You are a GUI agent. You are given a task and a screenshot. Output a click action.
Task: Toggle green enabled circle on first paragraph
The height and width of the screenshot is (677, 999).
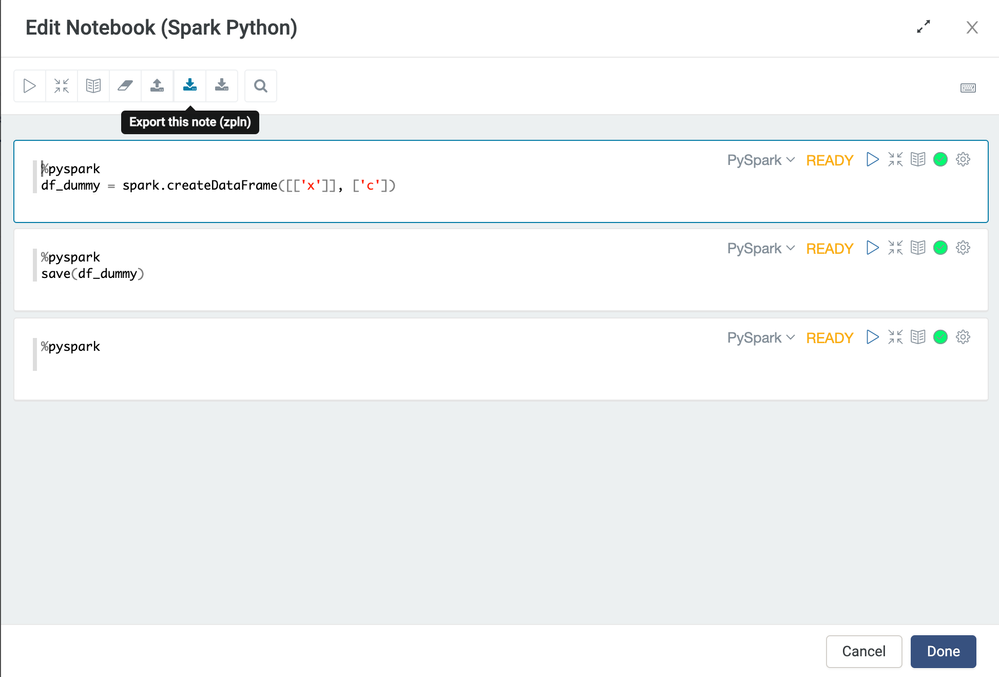click(940, 159)
